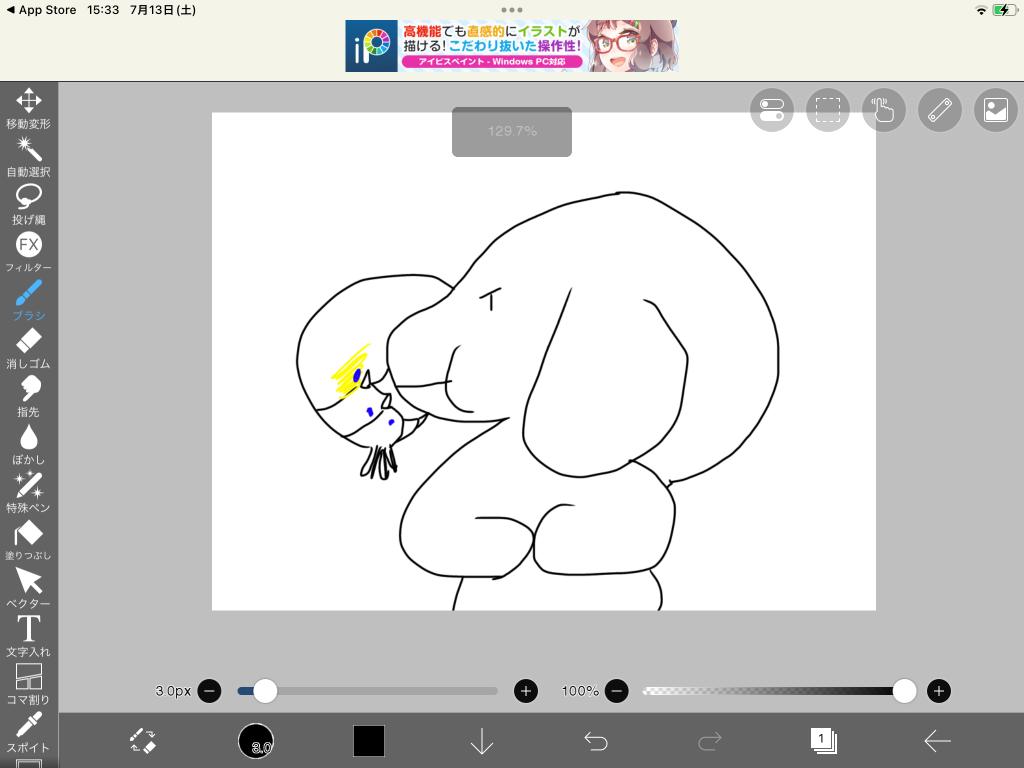Toggle the view settings switch icon at top
The image size is (1024, 768).
coord(771,110)
